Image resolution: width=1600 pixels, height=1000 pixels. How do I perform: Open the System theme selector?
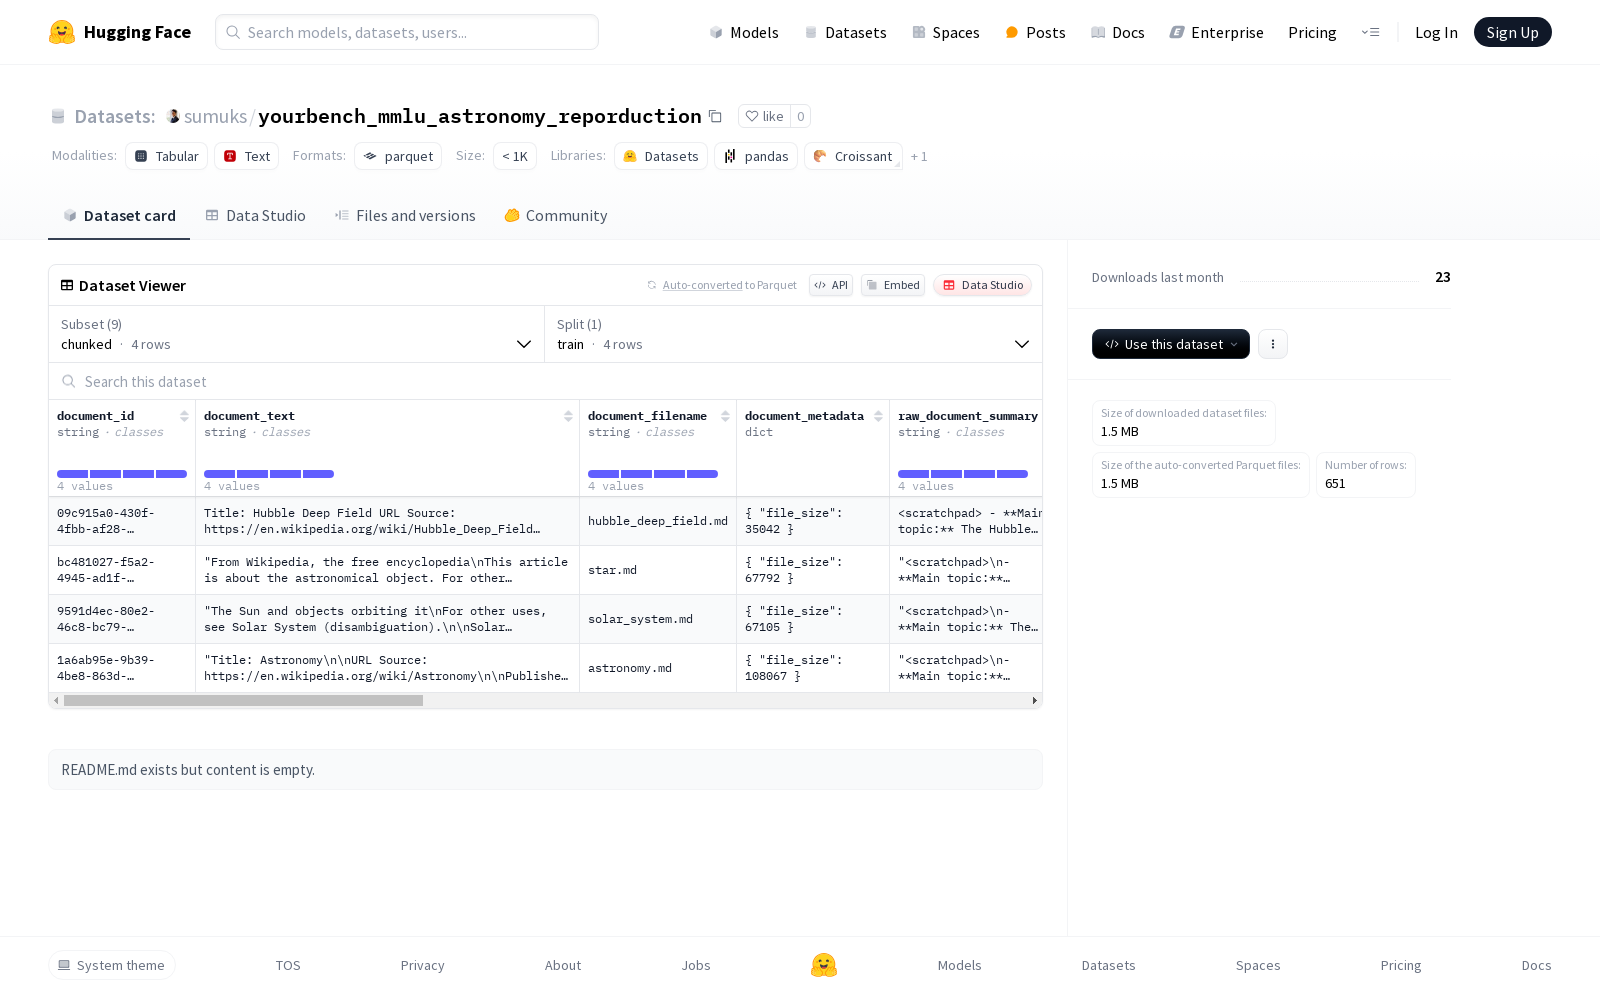tap(112, 965)
